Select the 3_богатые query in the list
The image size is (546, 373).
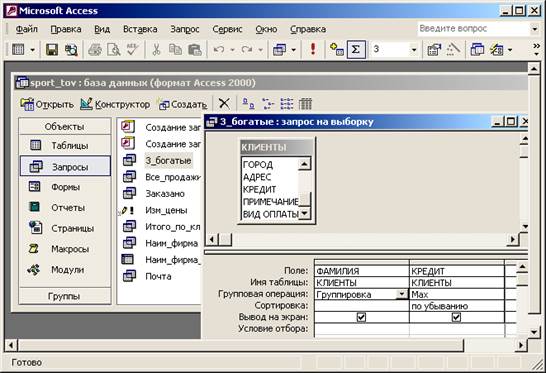click(x=169, y=161)
